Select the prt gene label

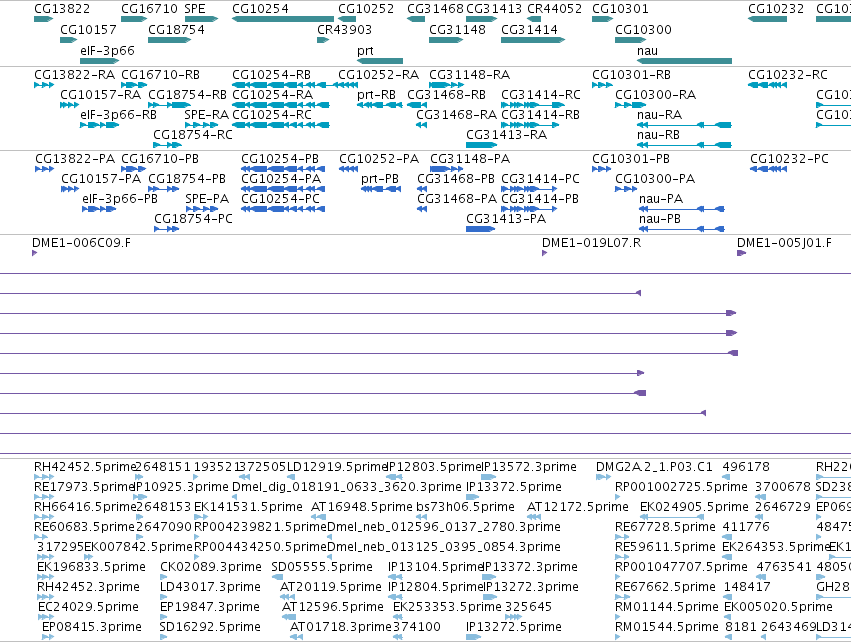(365, 50)
